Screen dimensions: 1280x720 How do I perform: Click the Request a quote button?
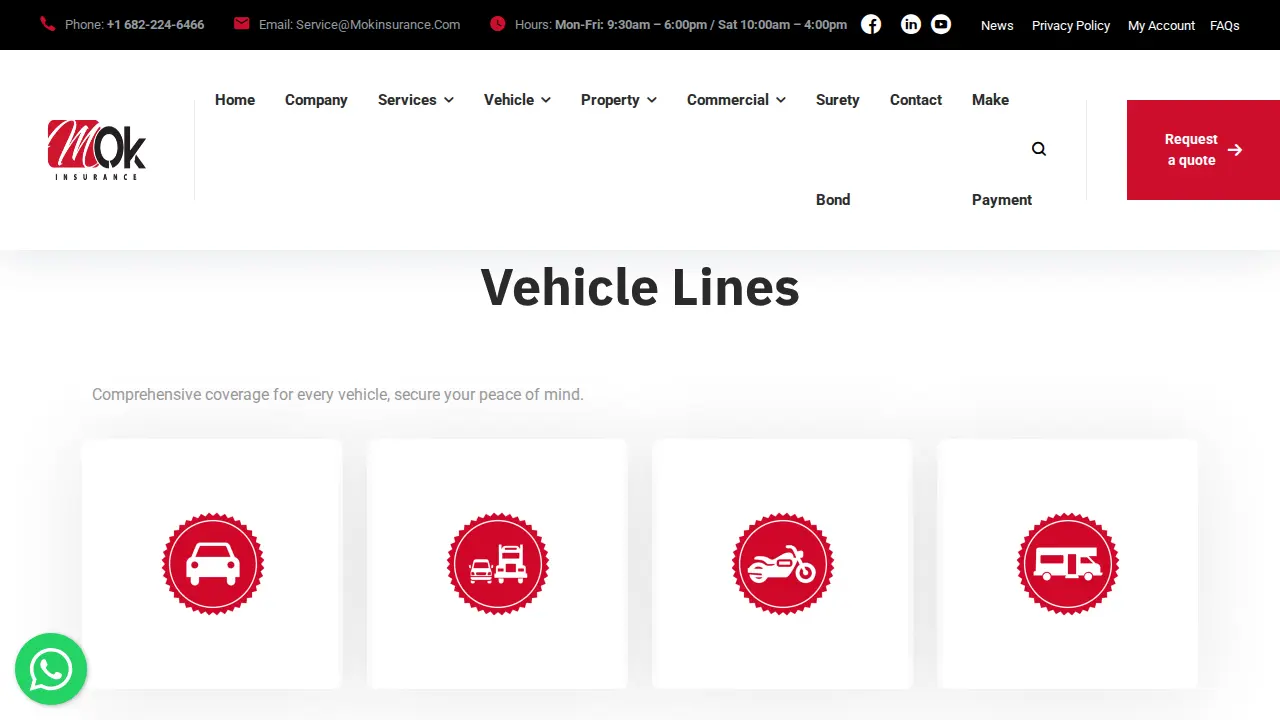(x=1203, y=150)
